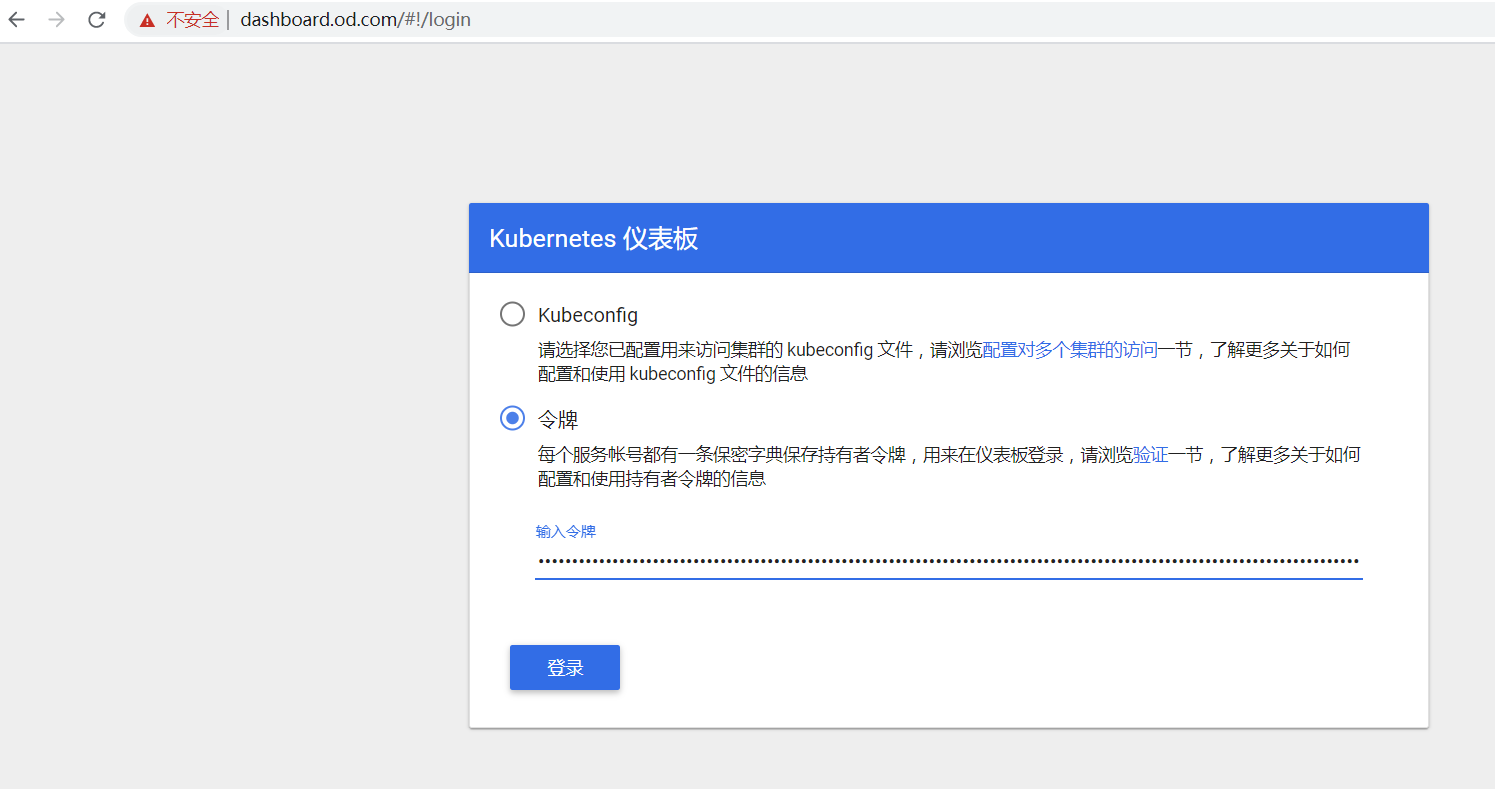
Task: Select the 令牌 token radio button
Action: (512, 418)
